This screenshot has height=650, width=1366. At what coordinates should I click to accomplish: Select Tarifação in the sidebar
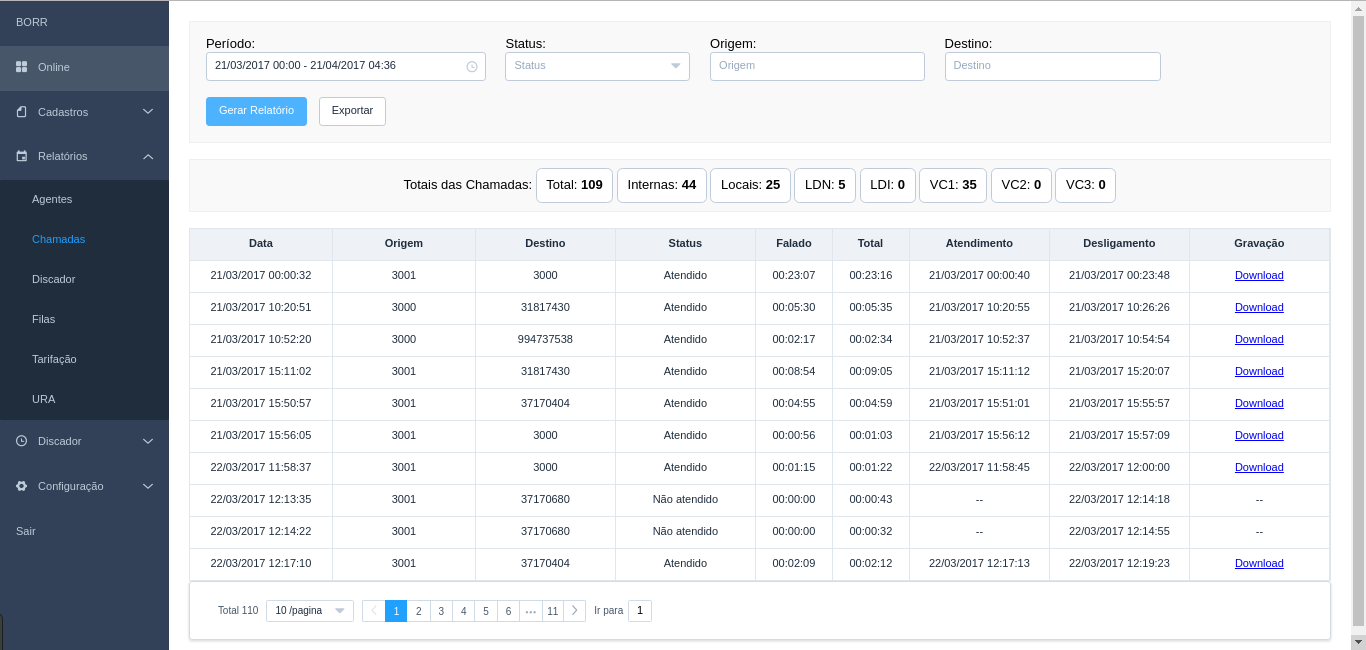tap(54, 359)
